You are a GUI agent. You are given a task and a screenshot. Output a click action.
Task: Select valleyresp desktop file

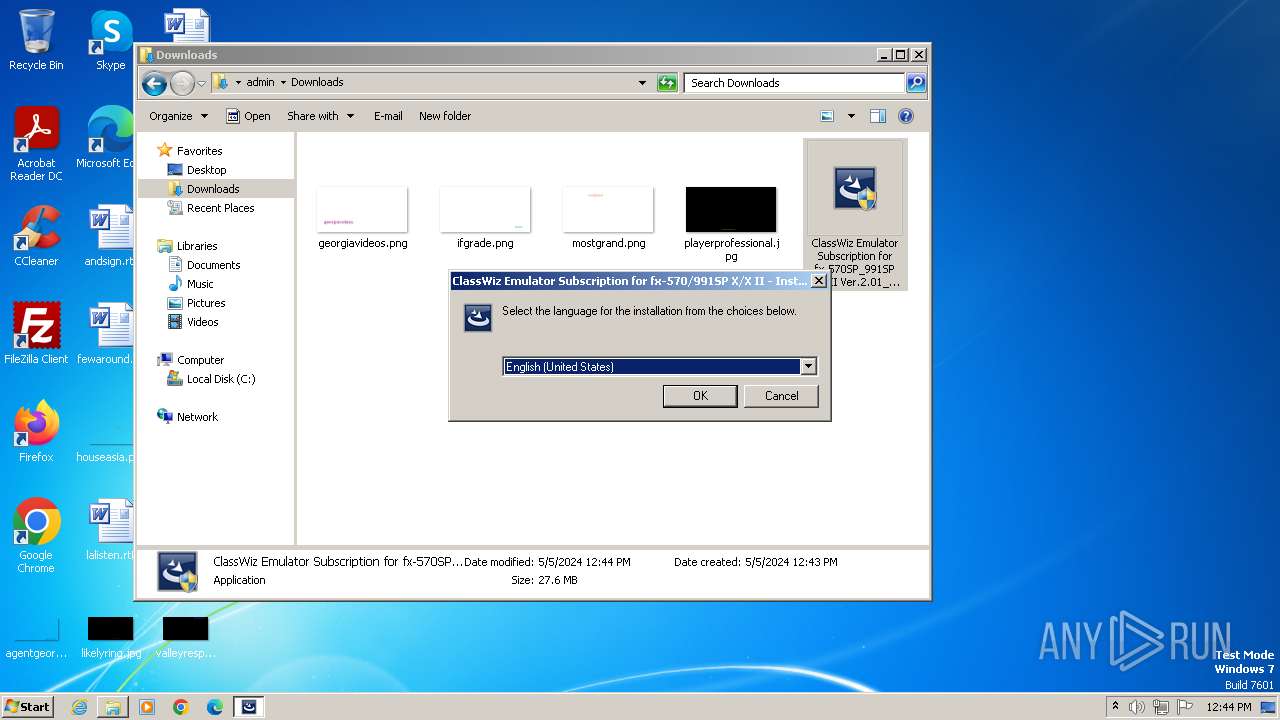pyautogui.click(x=185, y=638)
